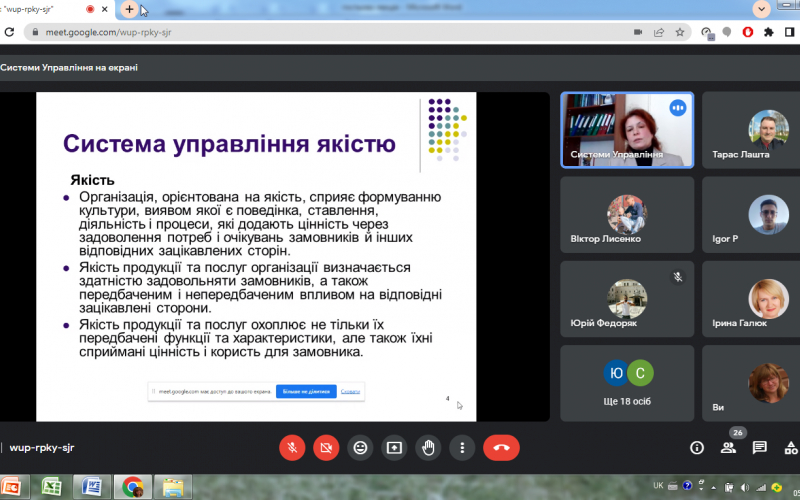Click the UK language indicator in tray
Screen dimensions: 800x500
click(658, 486)
